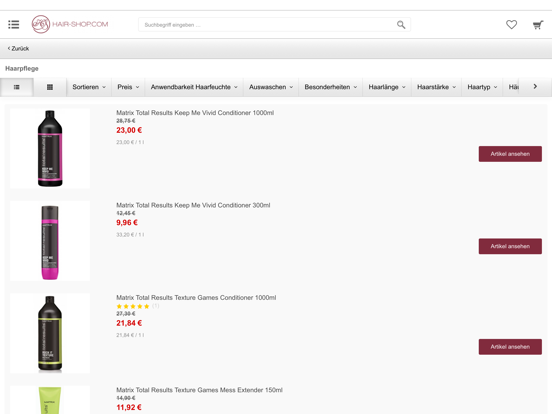Click the Haarpflege category heading
This screenshot has width=552, height=414.
pos(22,68)
